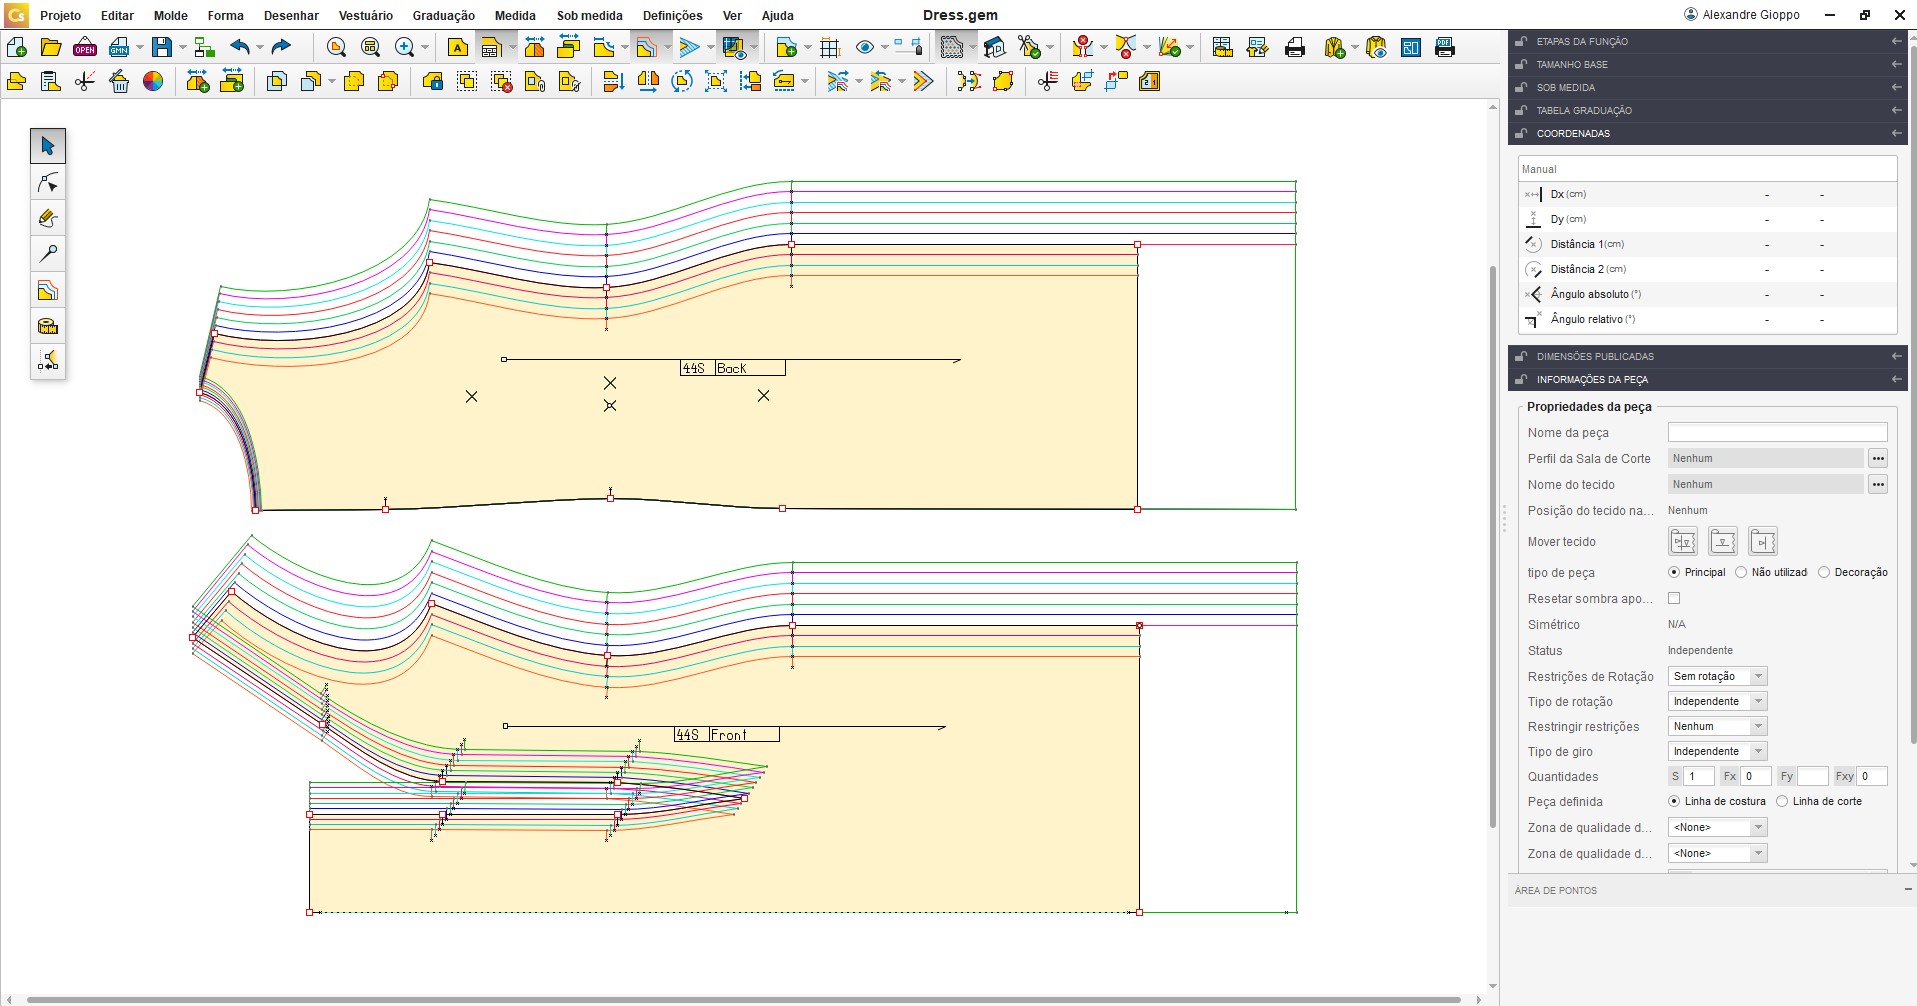Click browse button for 'Perfil da Sala de Corte'
1917x1006 pixels.
tap(1877, 458)
